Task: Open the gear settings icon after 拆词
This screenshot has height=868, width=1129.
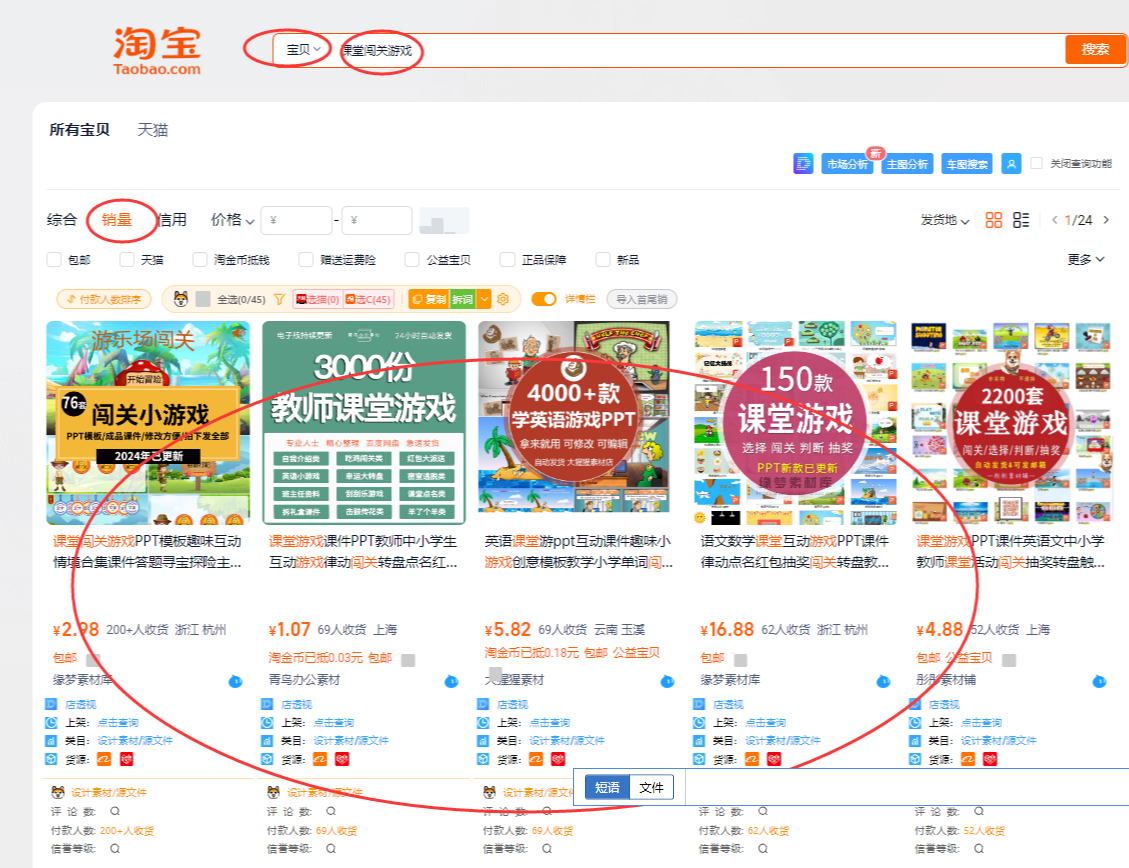Action: pyautogui.click(x=503, y=299)
